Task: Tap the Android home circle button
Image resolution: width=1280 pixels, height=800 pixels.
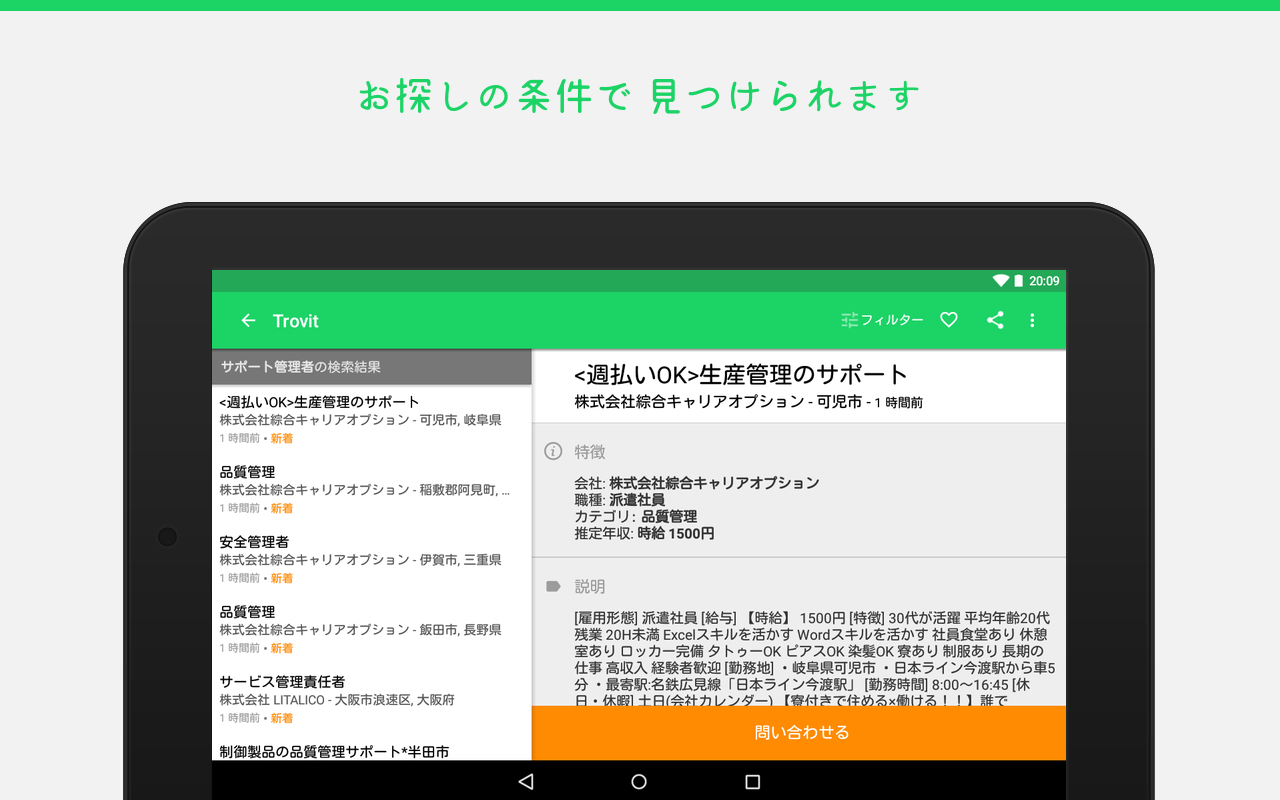Action: [x=639, y=782]
